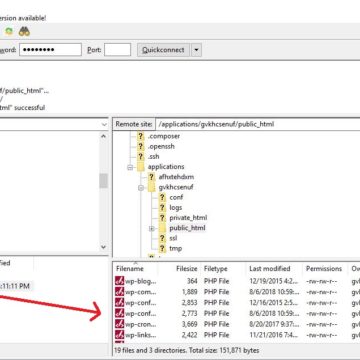
Task: Select the wp-cron... PHP file row
Action: (237, 324)
